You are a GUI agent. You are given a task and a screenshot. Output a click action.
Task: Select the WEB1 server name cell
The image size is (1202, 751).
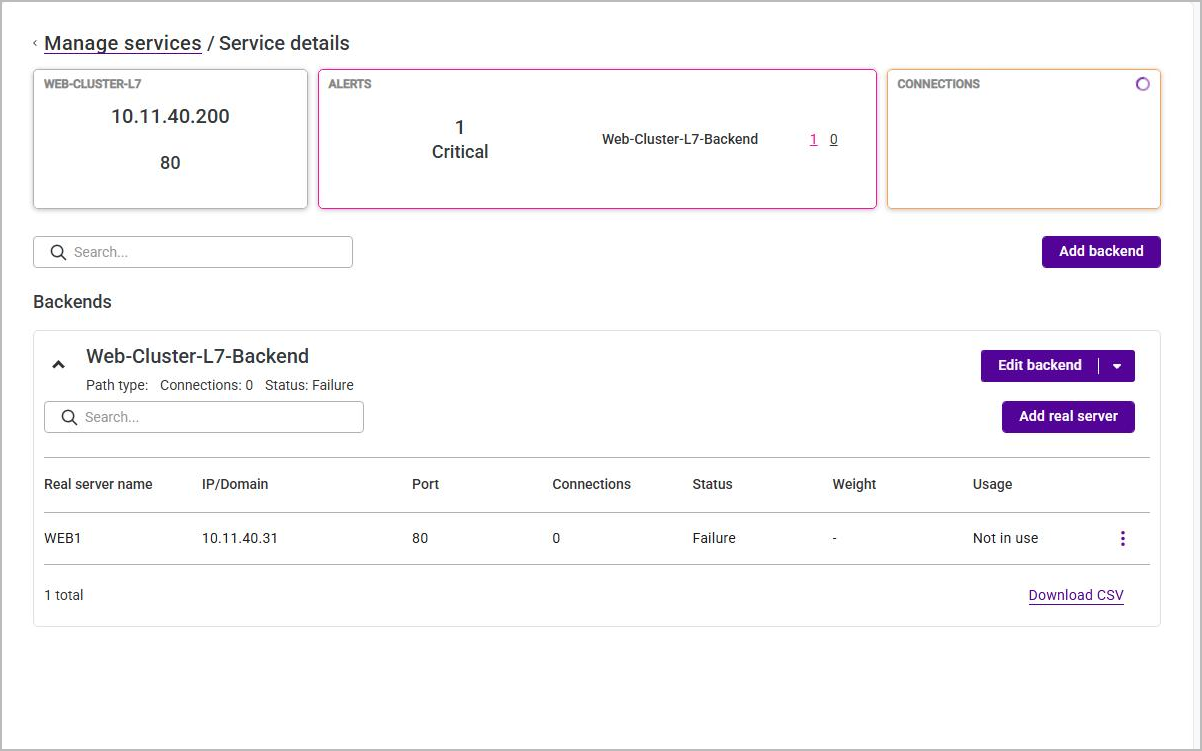pyautogui.click(x=63, y=538)
